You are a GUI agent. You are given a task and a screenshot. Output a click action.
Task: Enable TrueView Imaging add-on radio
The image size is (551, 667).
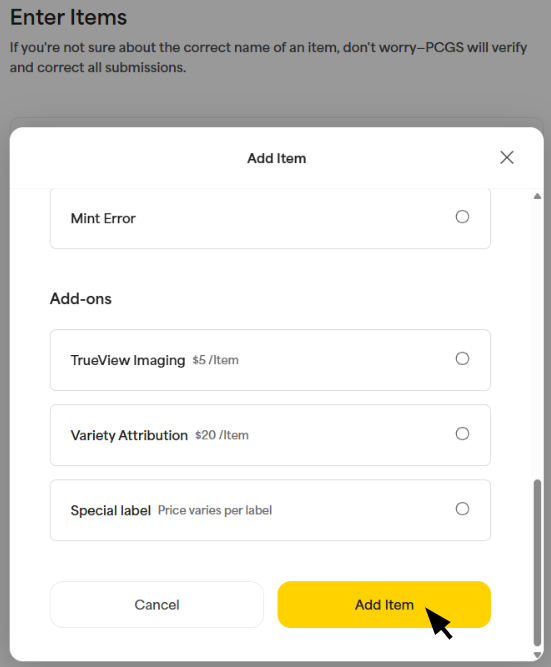pyautogui.click(x=462, y=359)
